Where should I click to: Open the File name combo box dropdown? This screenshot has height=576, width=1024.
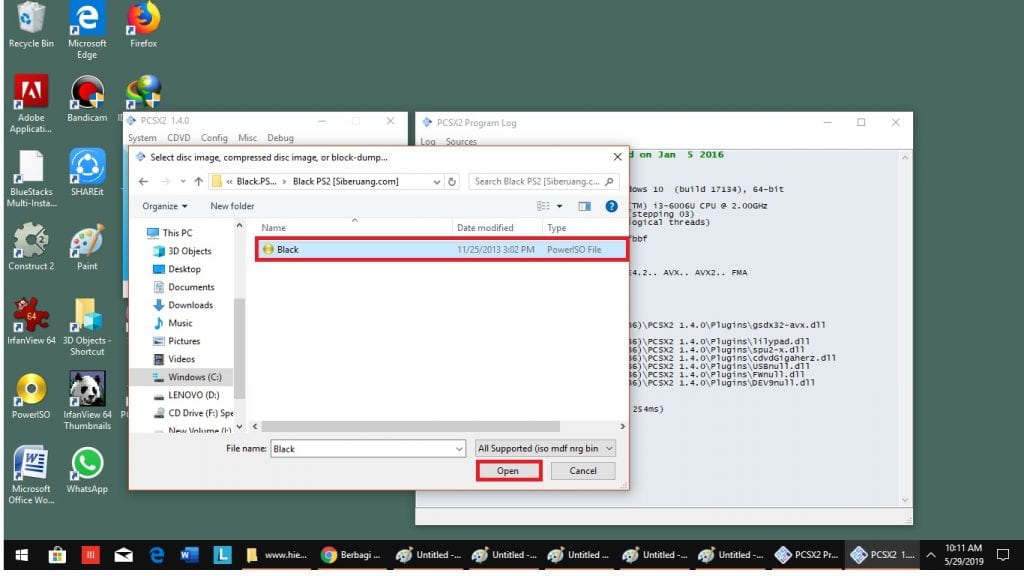[x=459, y=449]
